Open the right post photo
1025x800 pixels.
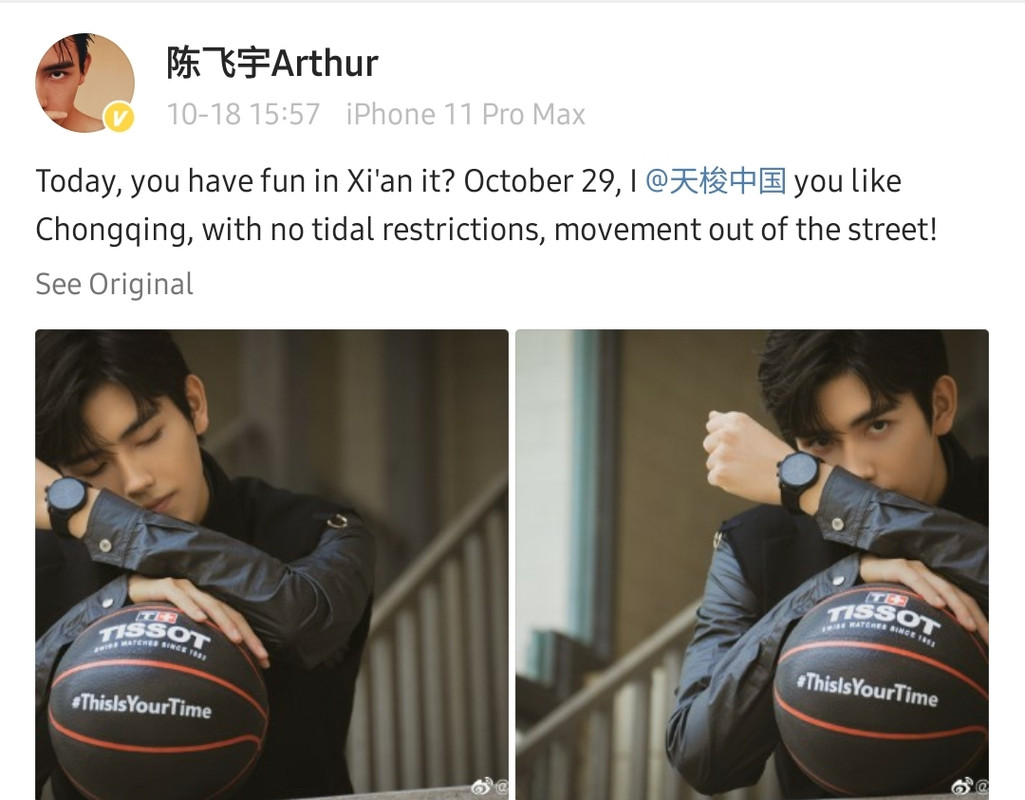(x=752, y=565)
